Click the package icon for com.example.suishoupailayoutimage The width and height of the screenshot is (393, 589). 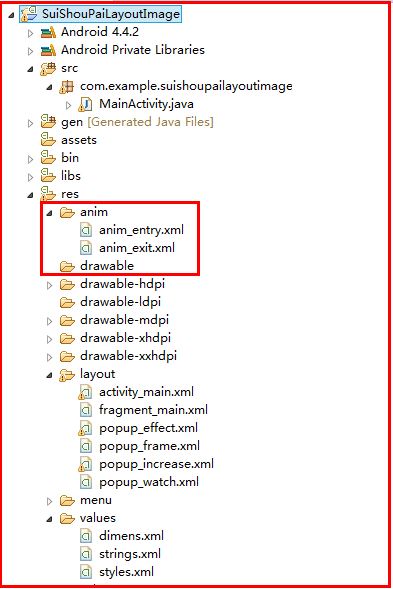[x=67, y=87]
